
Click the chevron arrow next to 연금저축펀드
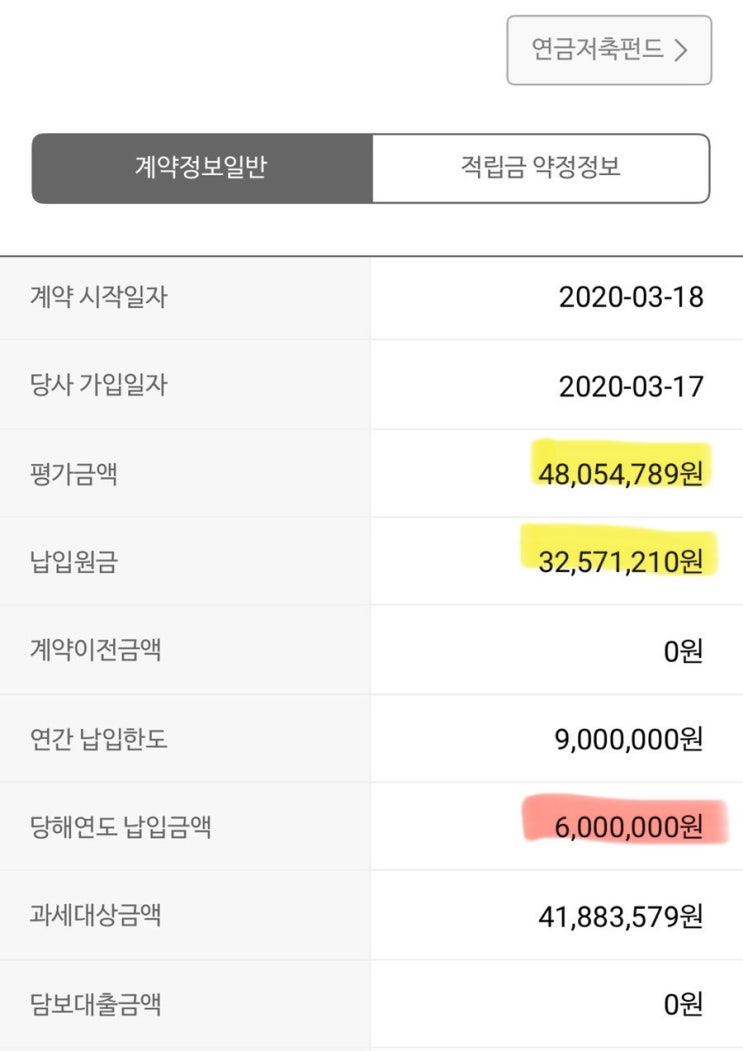click(681, 51)
